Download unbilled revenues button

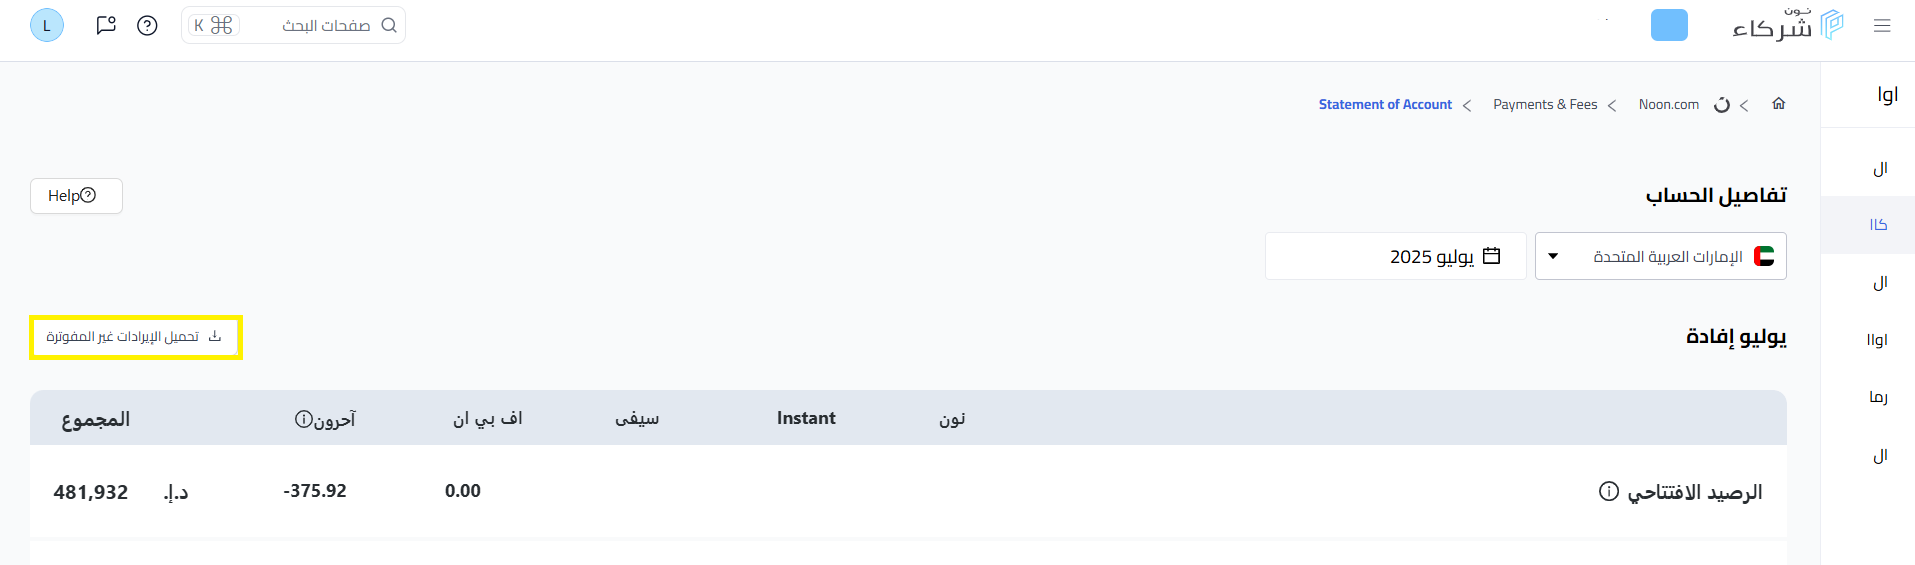[136, 337]
